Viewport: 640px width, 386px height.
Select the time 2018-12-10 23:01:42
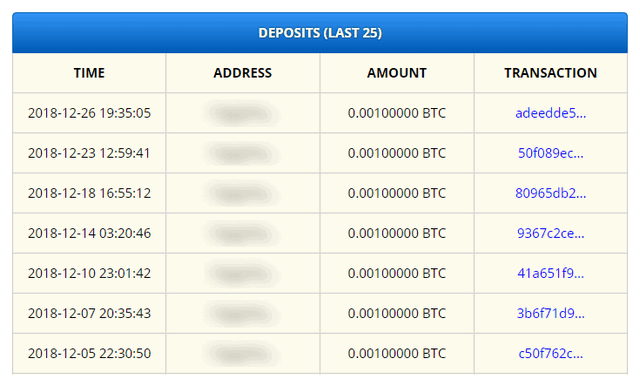click(x=89, y=273)
